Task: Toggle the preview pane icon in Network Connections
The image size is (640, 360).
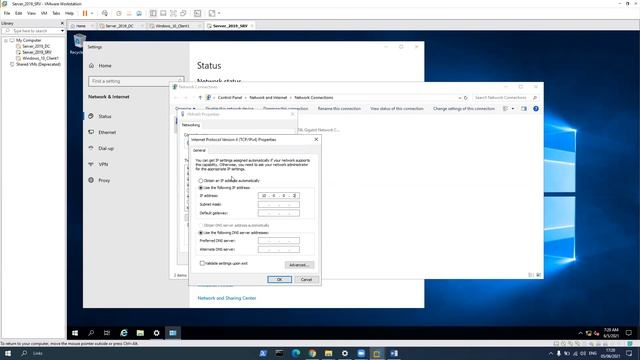Action: click(x=524, y=109)
